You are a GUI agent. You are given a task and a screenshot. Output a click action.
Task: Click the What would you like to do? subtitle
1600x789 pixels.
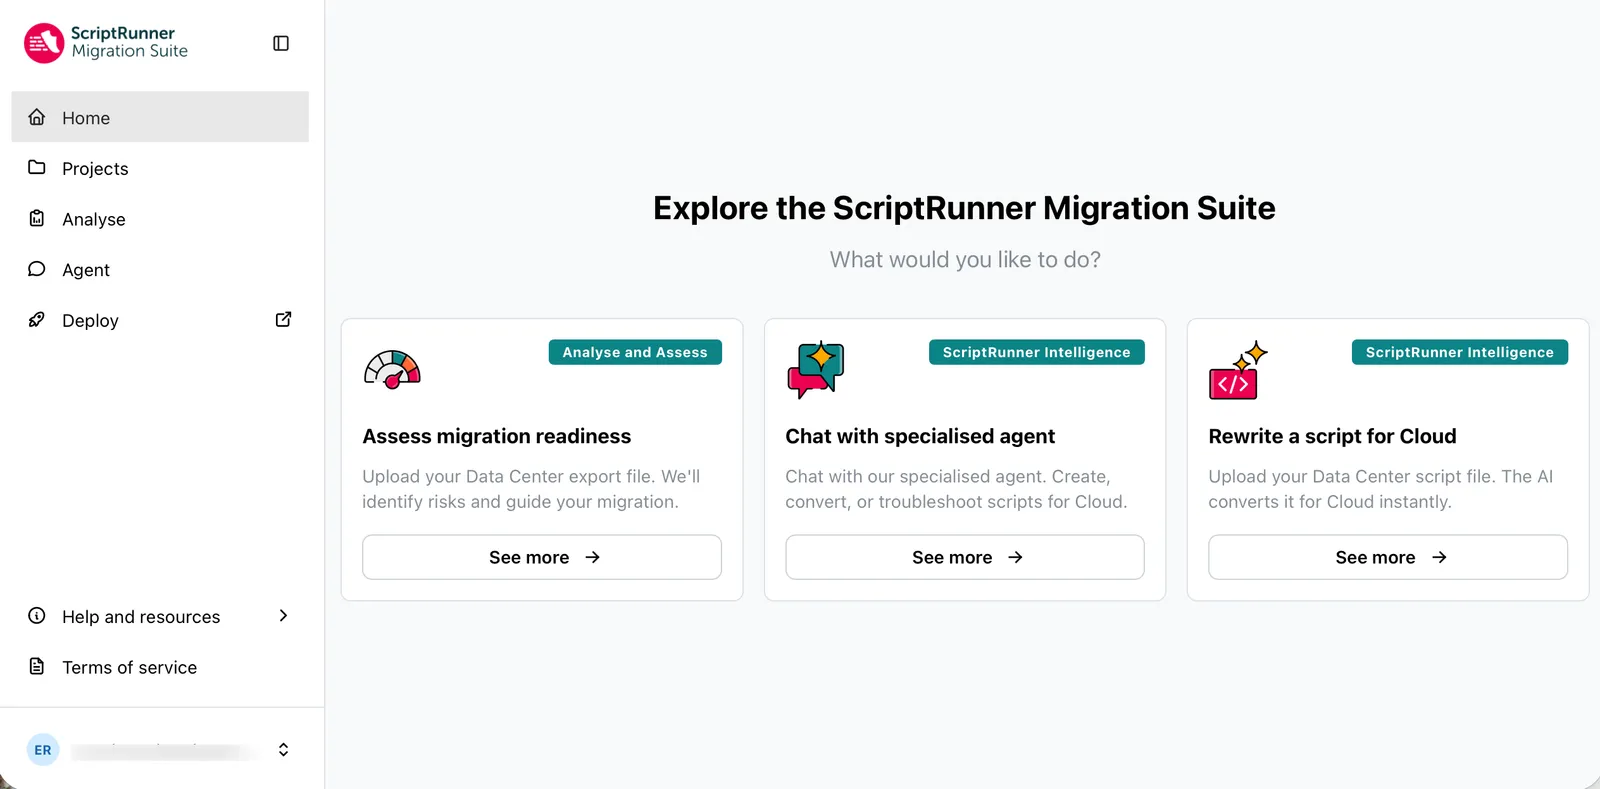965,260
